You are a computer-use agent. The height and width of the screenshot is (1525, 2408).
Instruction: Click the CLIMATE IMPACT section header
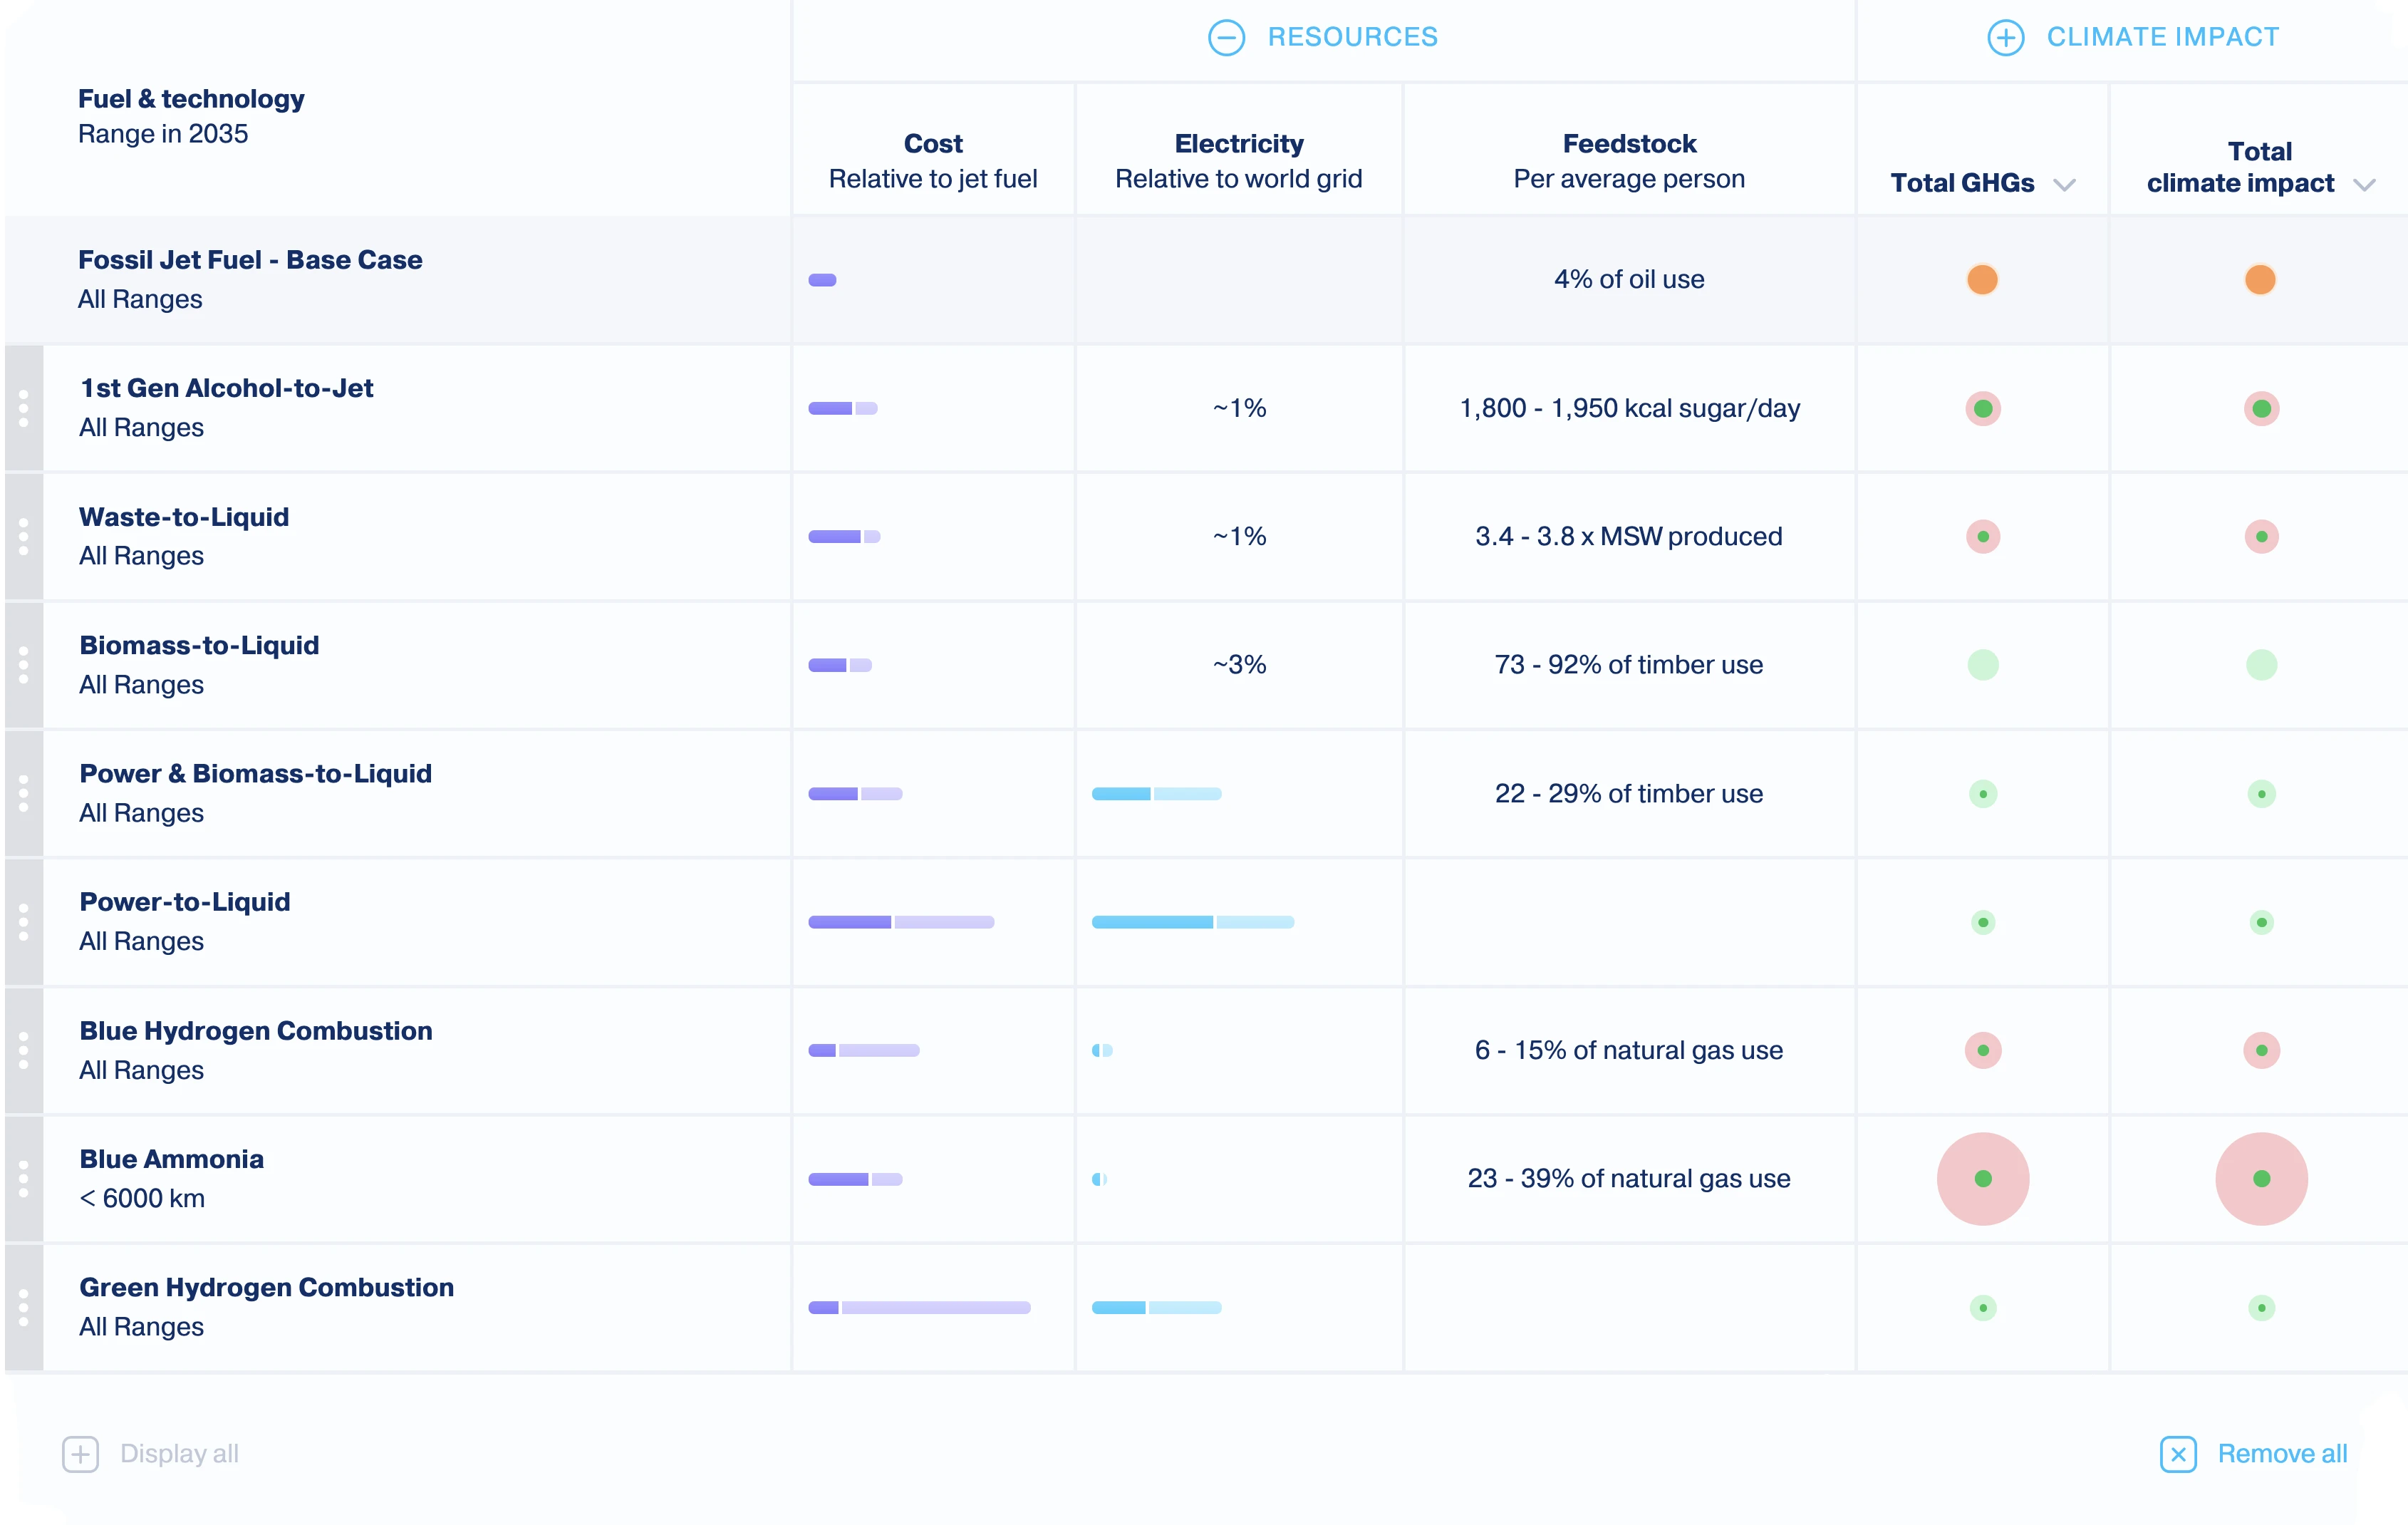pos(2162,38)
